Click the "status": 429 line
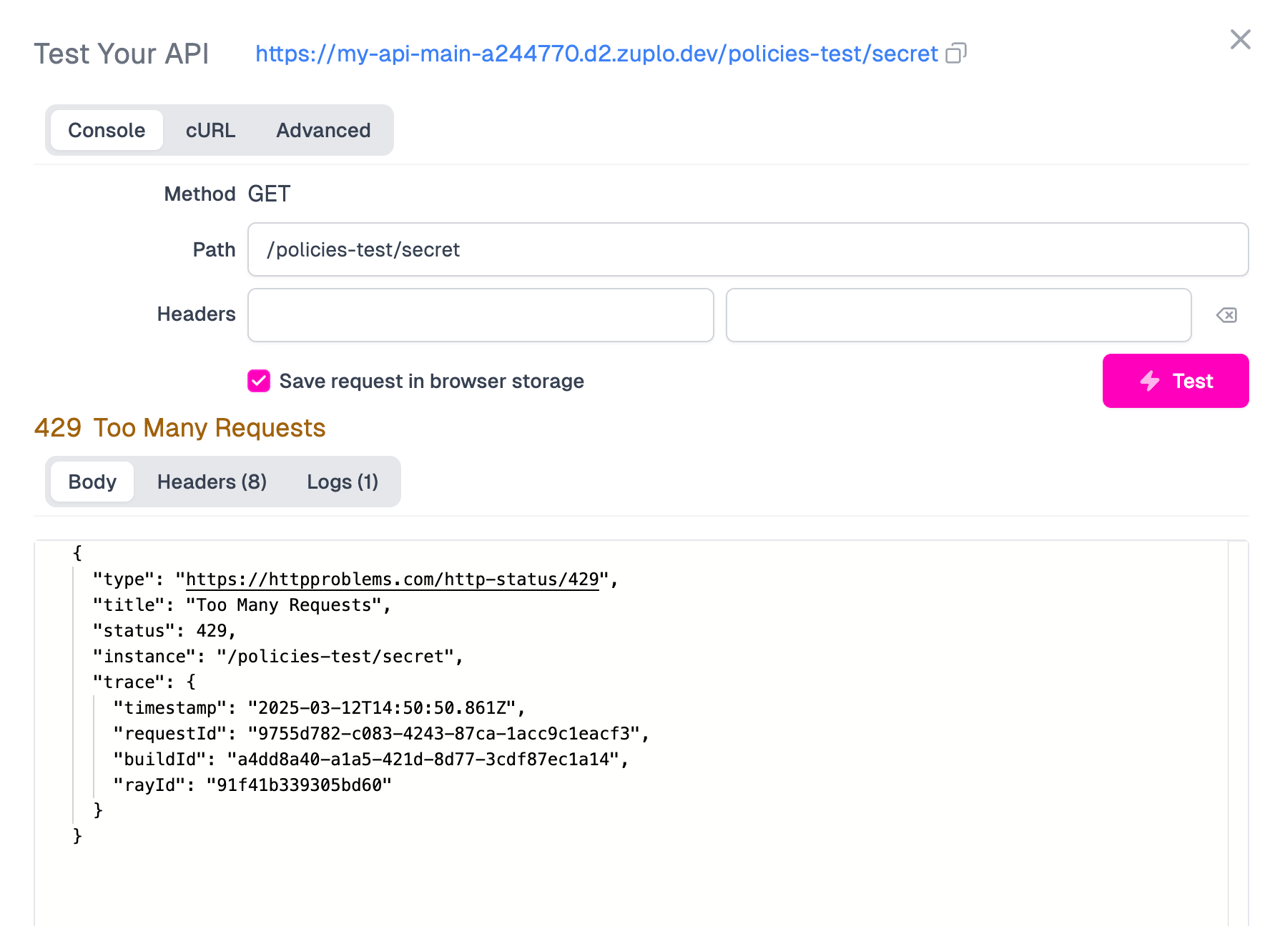1280x926 pixels. point(165,631)
